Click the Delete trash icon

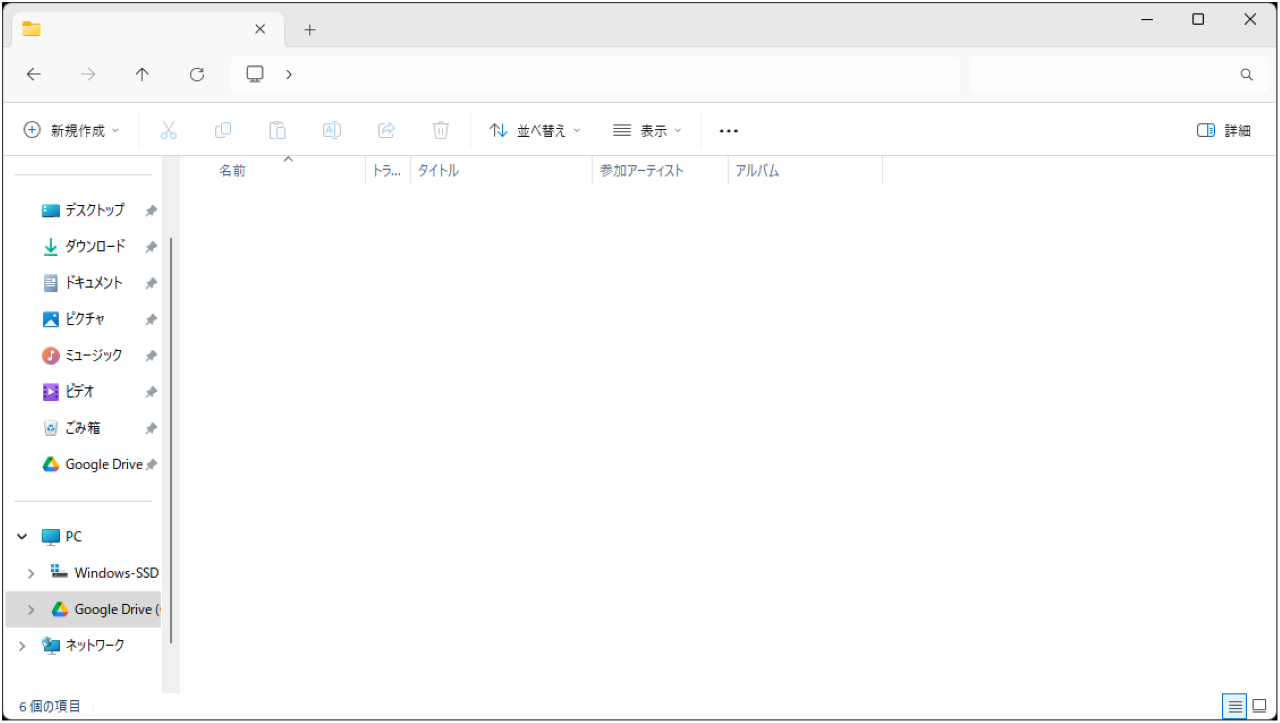coord(441,130)
